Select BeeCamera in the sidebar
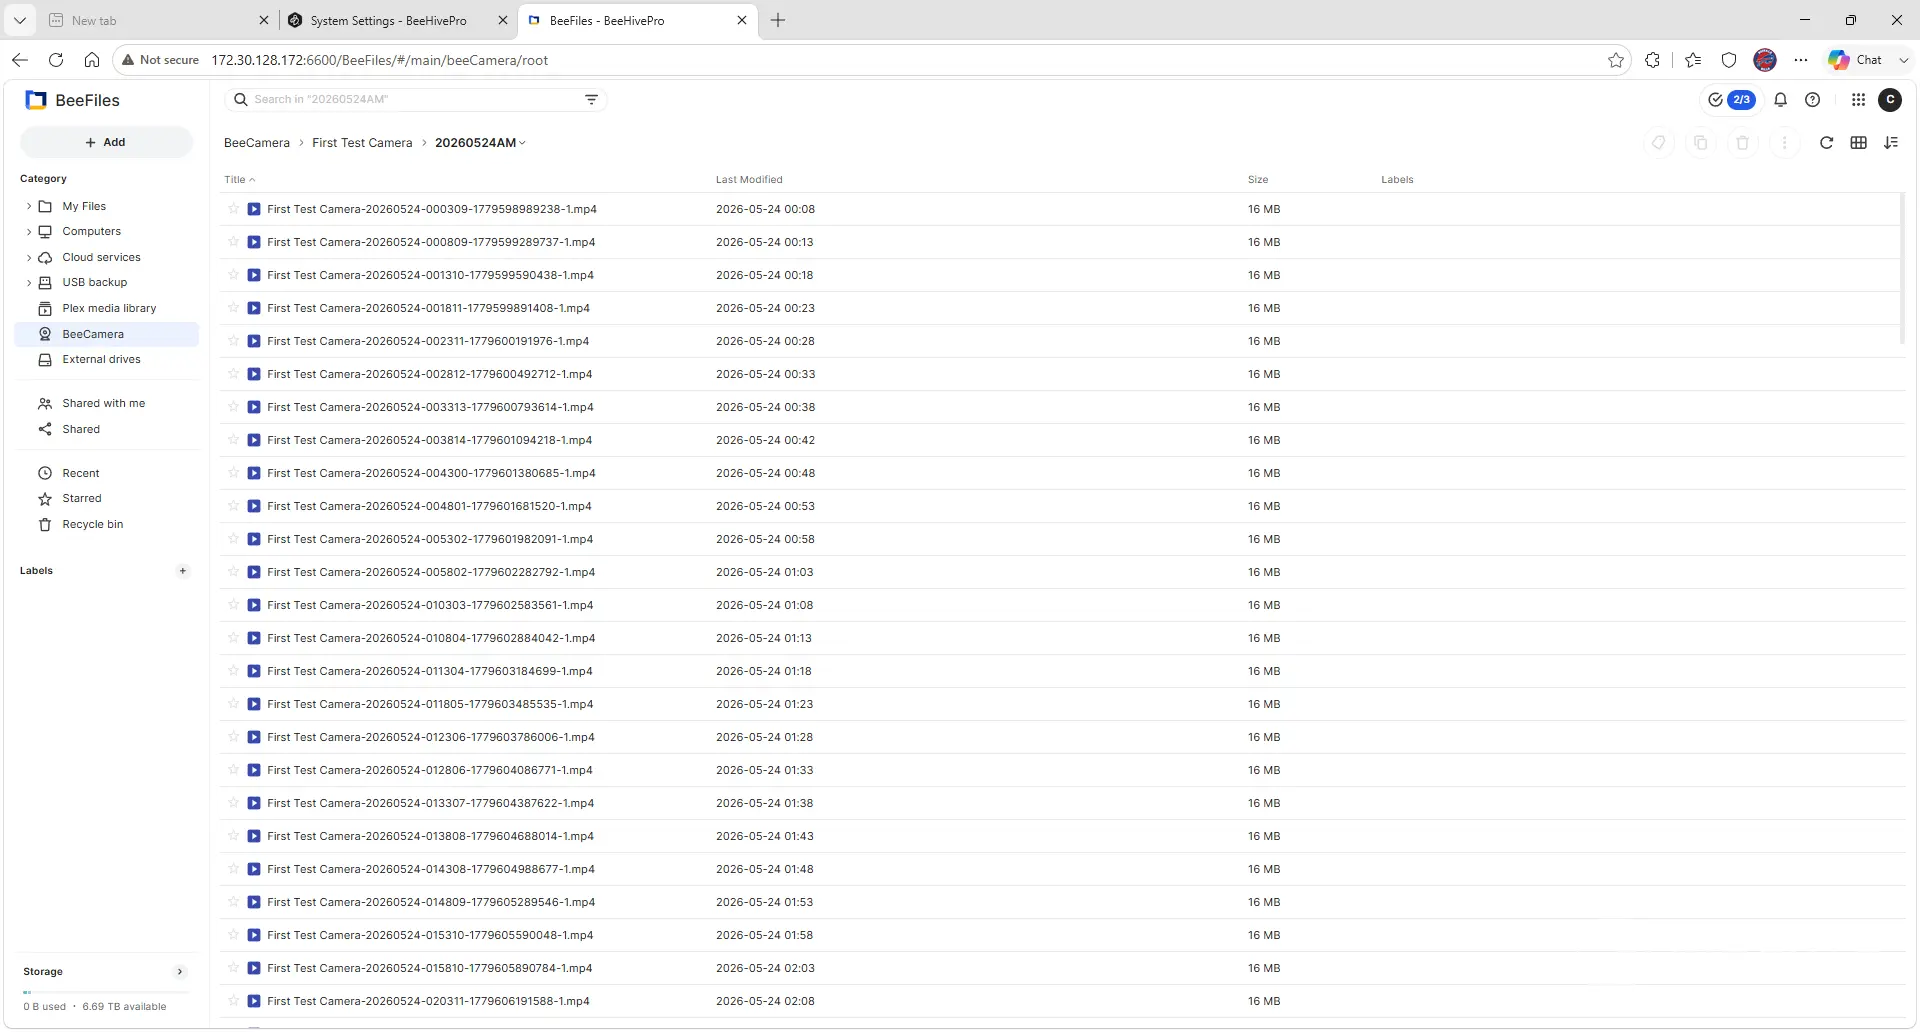The image size is (1920, 1032). [x=107, y=334]
